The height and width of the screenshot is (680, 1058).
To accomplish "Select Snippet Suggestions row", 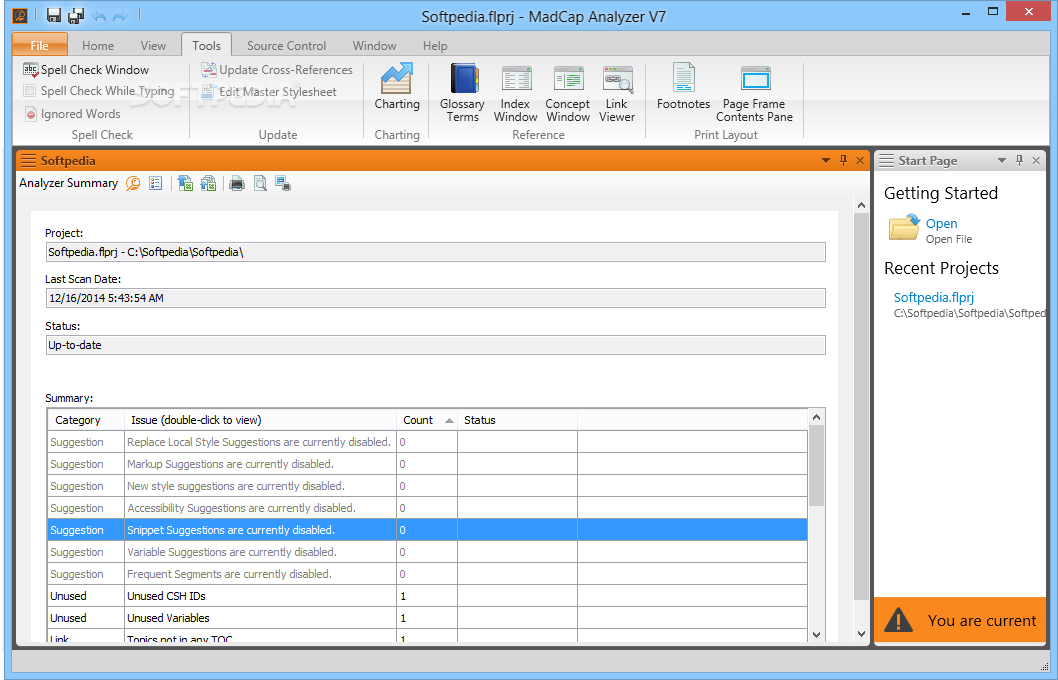I will 427,530.
